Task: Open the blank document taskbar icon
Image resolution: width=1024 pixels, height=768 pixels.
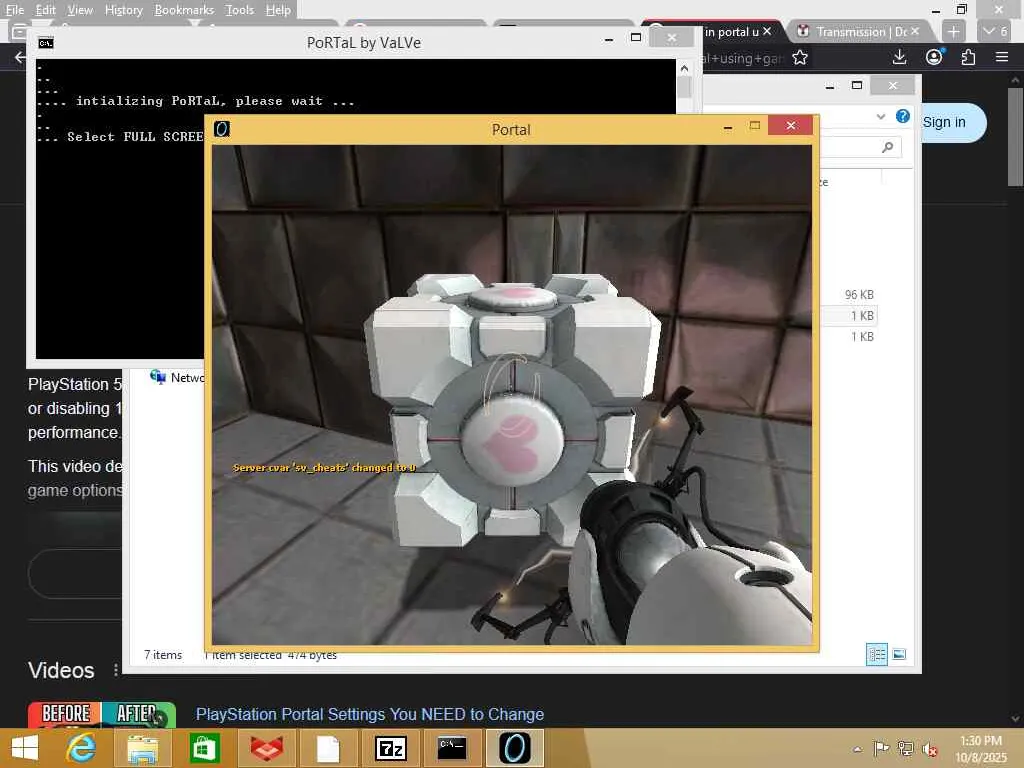Action: click(328, 748)
